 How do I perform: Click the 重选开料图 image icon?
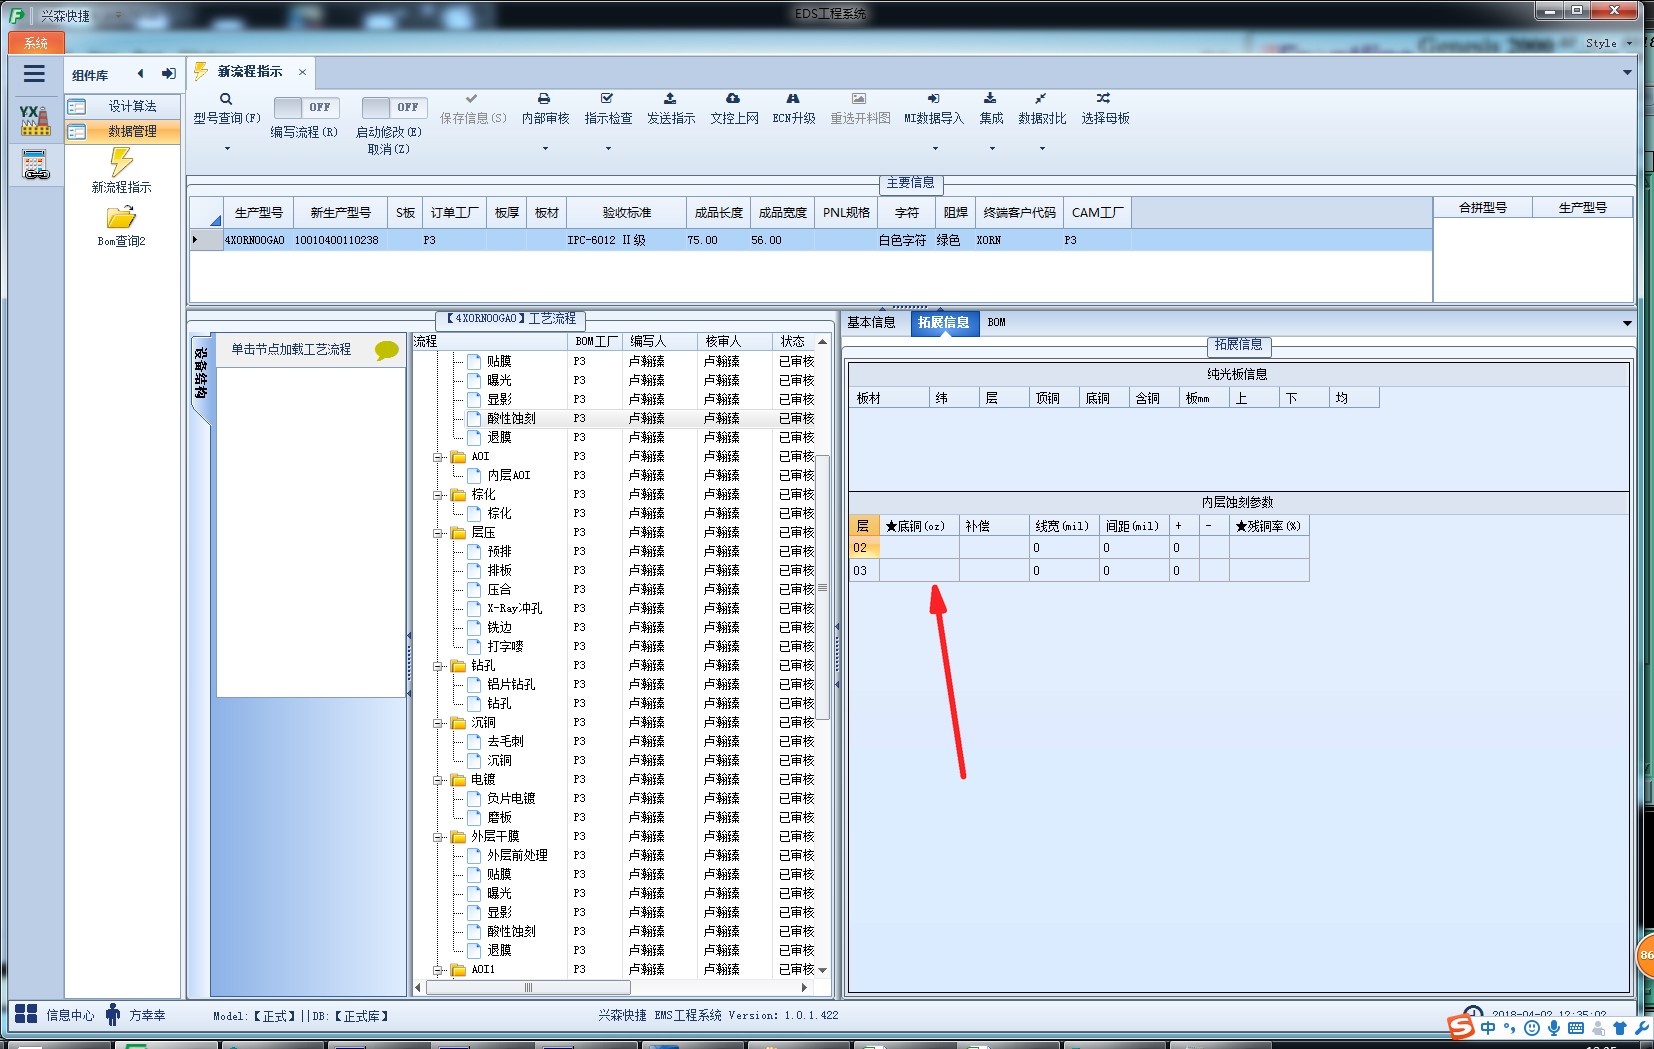click(859, 99)
